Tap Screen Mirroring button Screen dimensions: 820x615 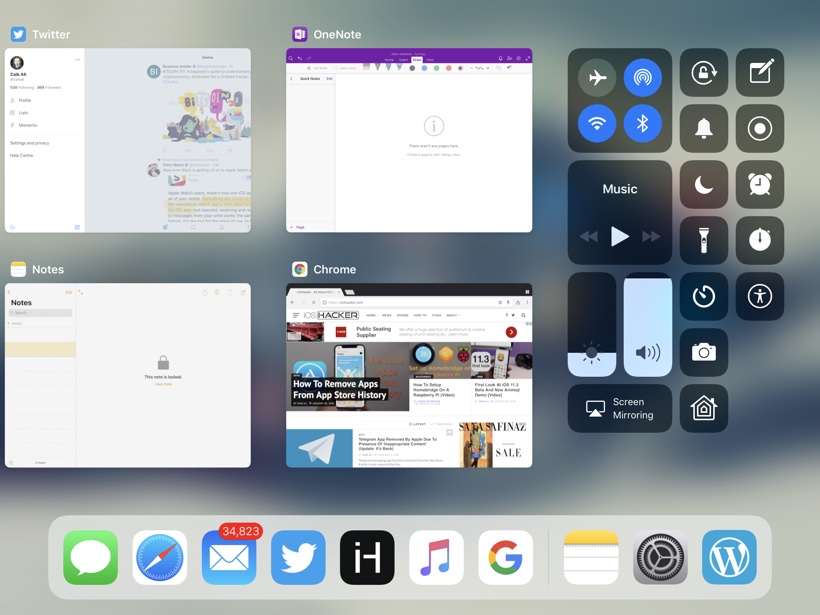pyautogui.click(x=620, y=408)
